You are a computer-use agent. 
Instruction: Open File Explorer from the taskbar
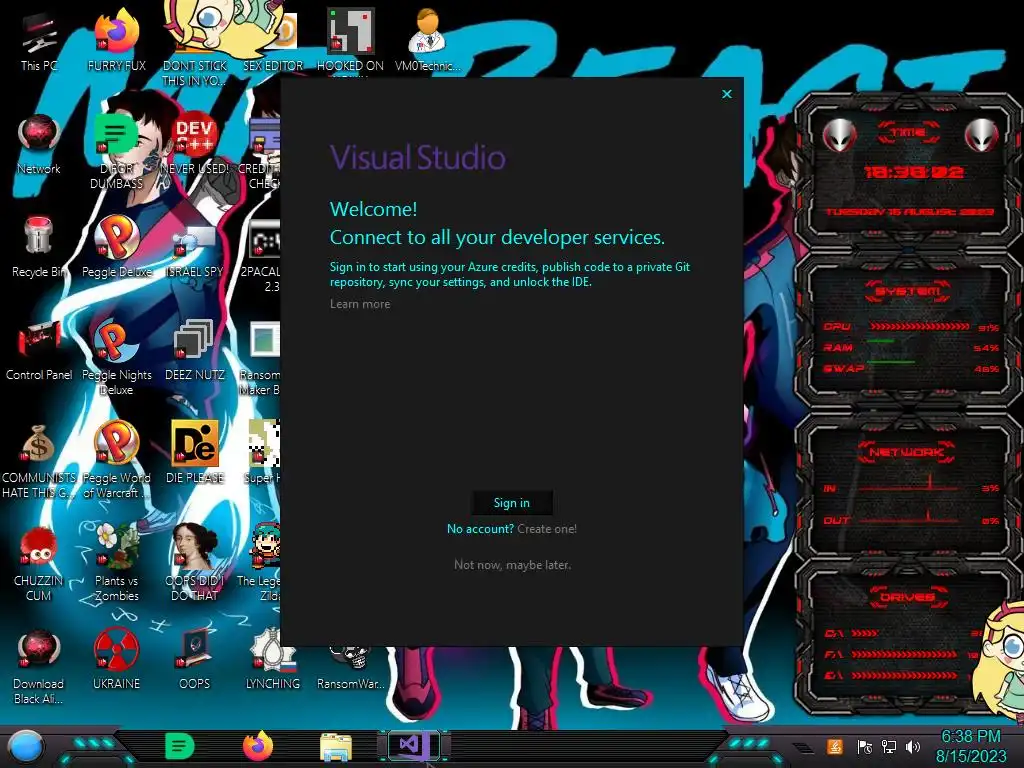coord(336,747)
